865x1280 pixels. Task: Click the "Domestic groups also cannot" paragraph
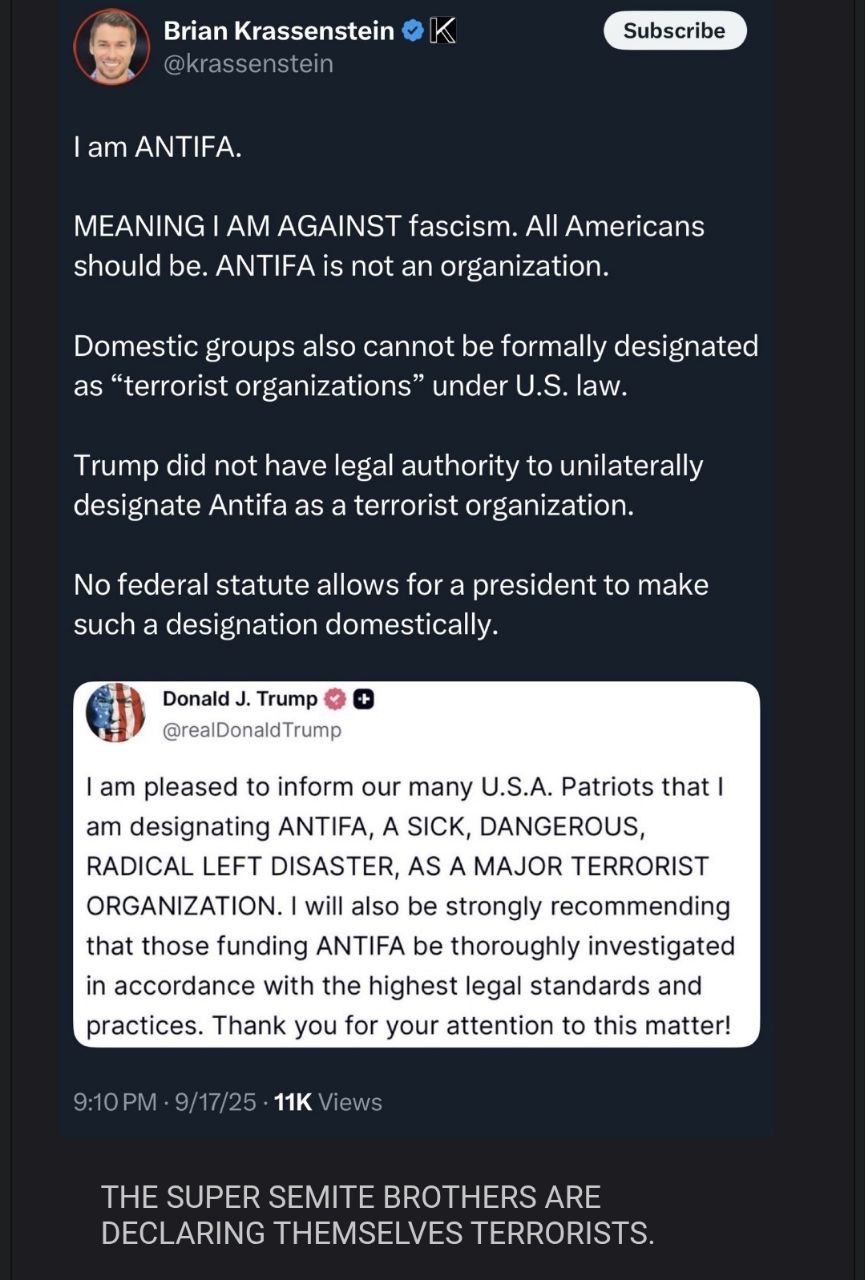pyautogui.click(x=416, y=366)
